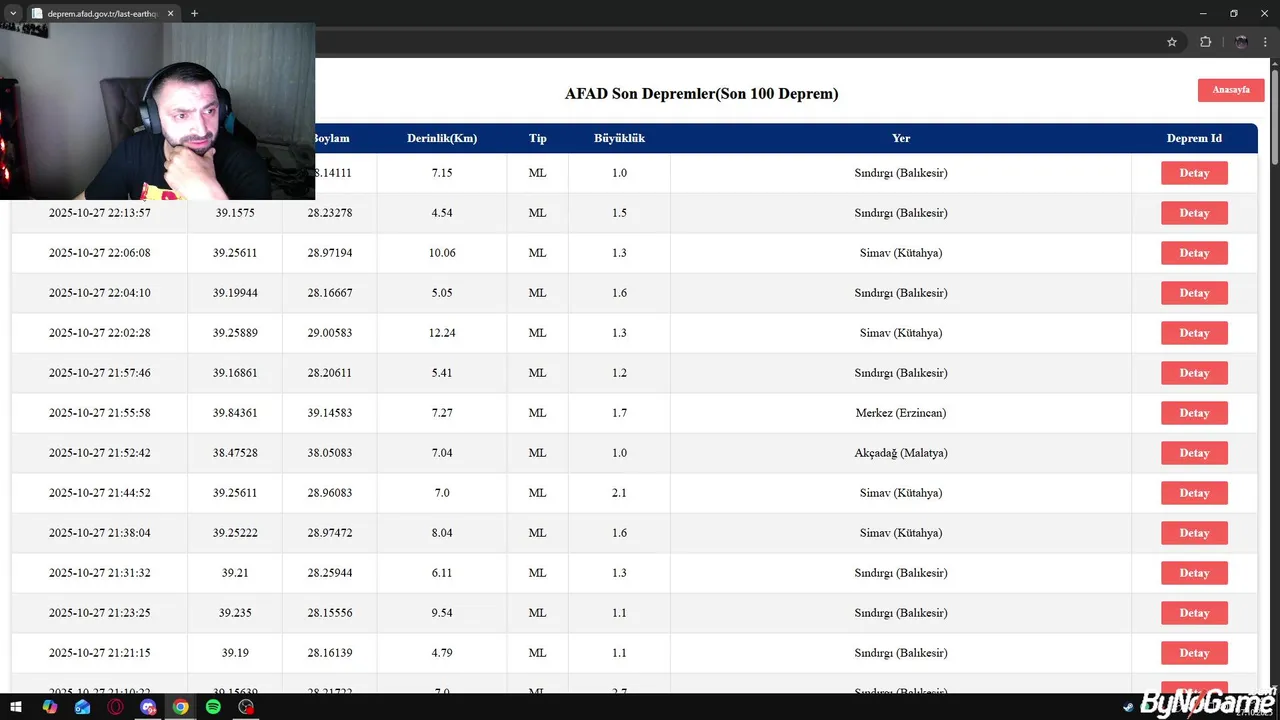
Task: Select the timestamp 2025-10-27 21:55:58
Action: click(100, 413)
